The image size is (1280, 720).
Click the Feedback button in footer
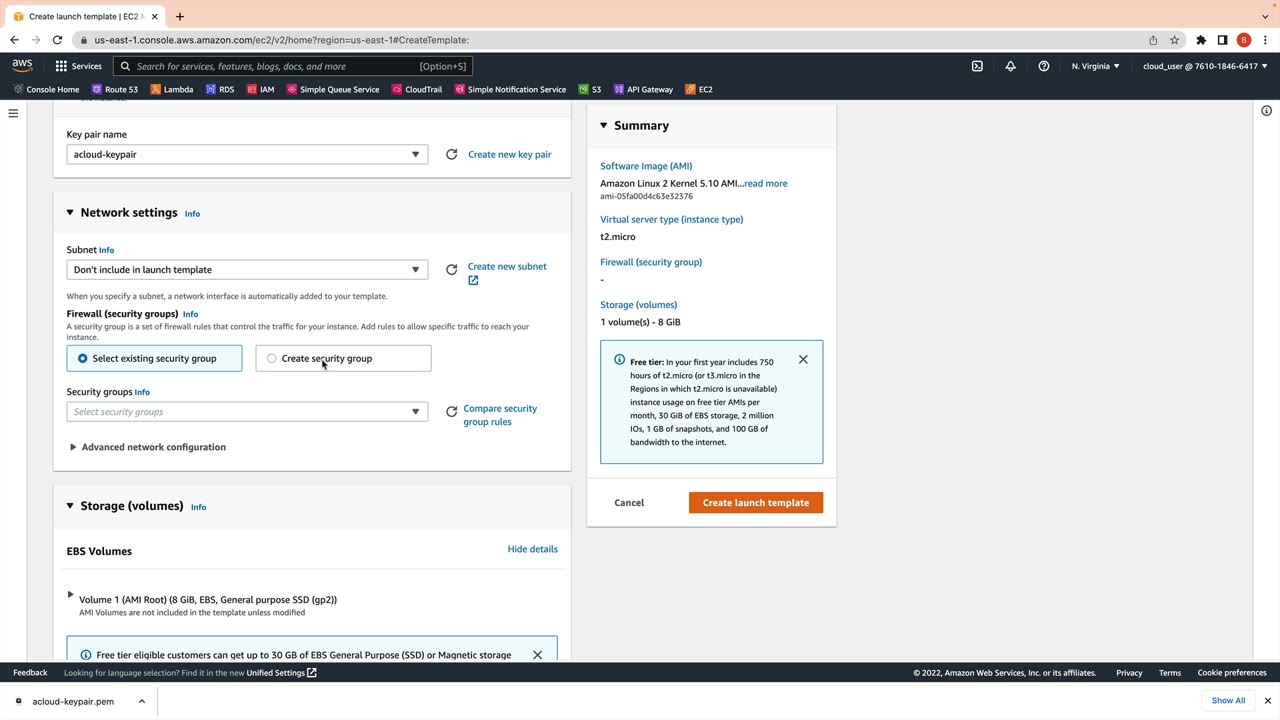click(30, 673)
